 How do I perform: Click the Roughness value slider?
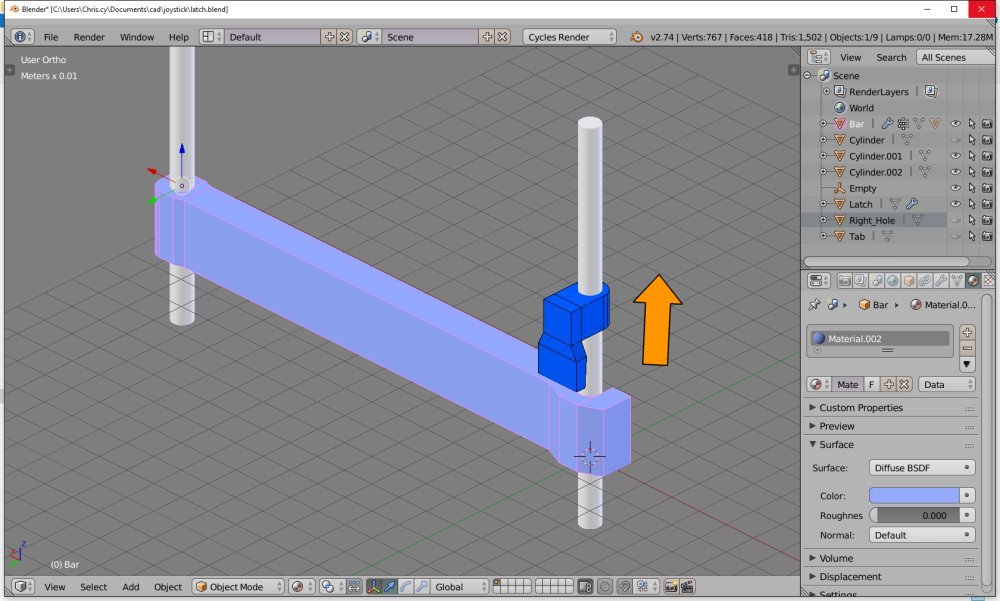914,516
